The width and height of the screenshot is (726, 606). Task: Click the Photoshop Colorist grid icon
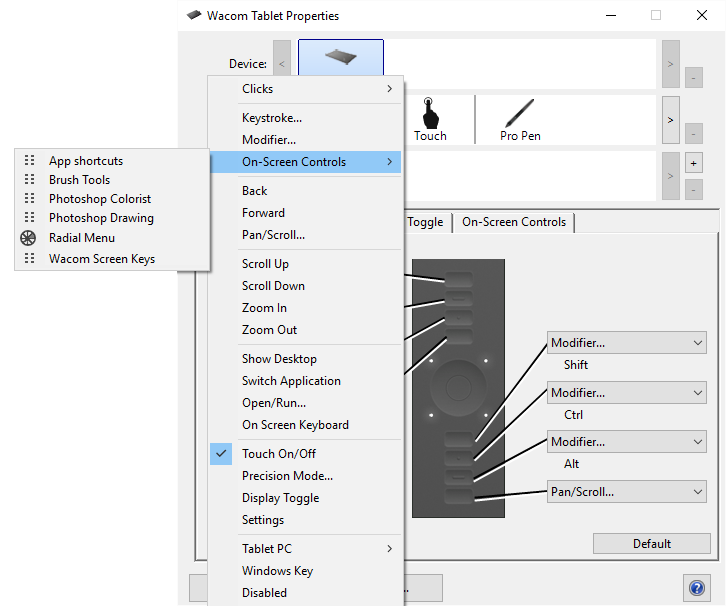[x=30, y=198]
